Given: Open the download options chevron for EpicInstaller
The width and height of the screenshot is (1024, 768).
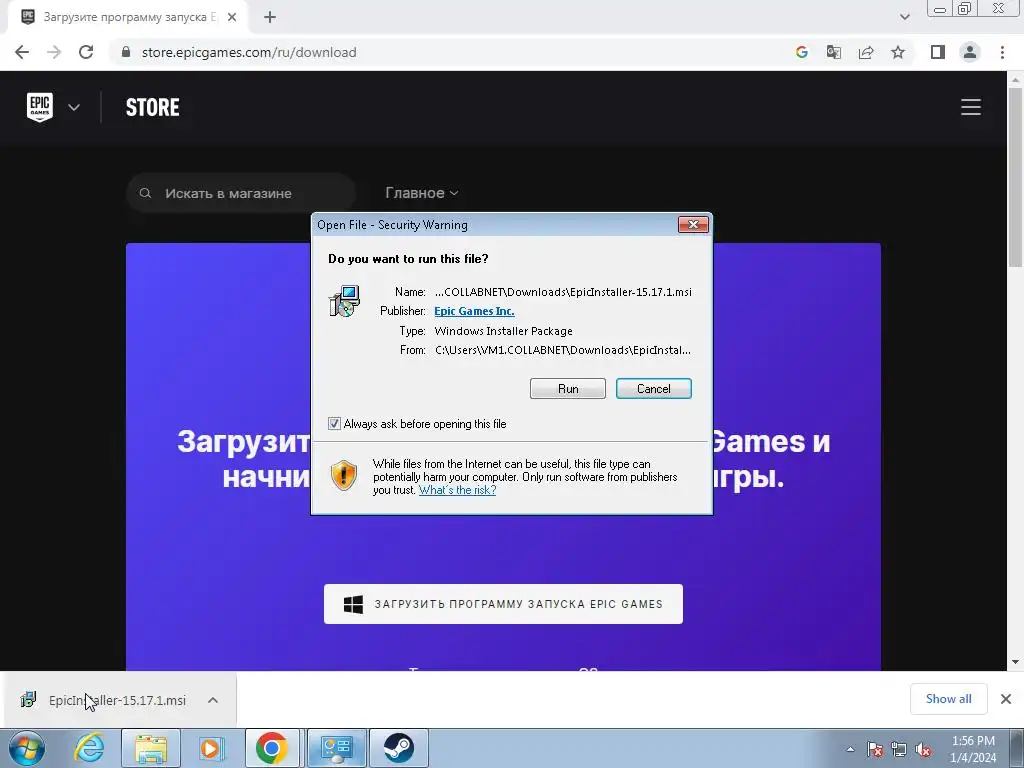Looking at the screenshot, I should [213, 700].
